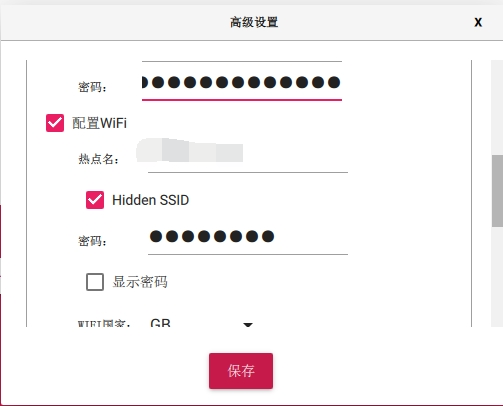Click scrollbar track above the thumb
This screenshot has width=503, height=406.
pos(497,107)
